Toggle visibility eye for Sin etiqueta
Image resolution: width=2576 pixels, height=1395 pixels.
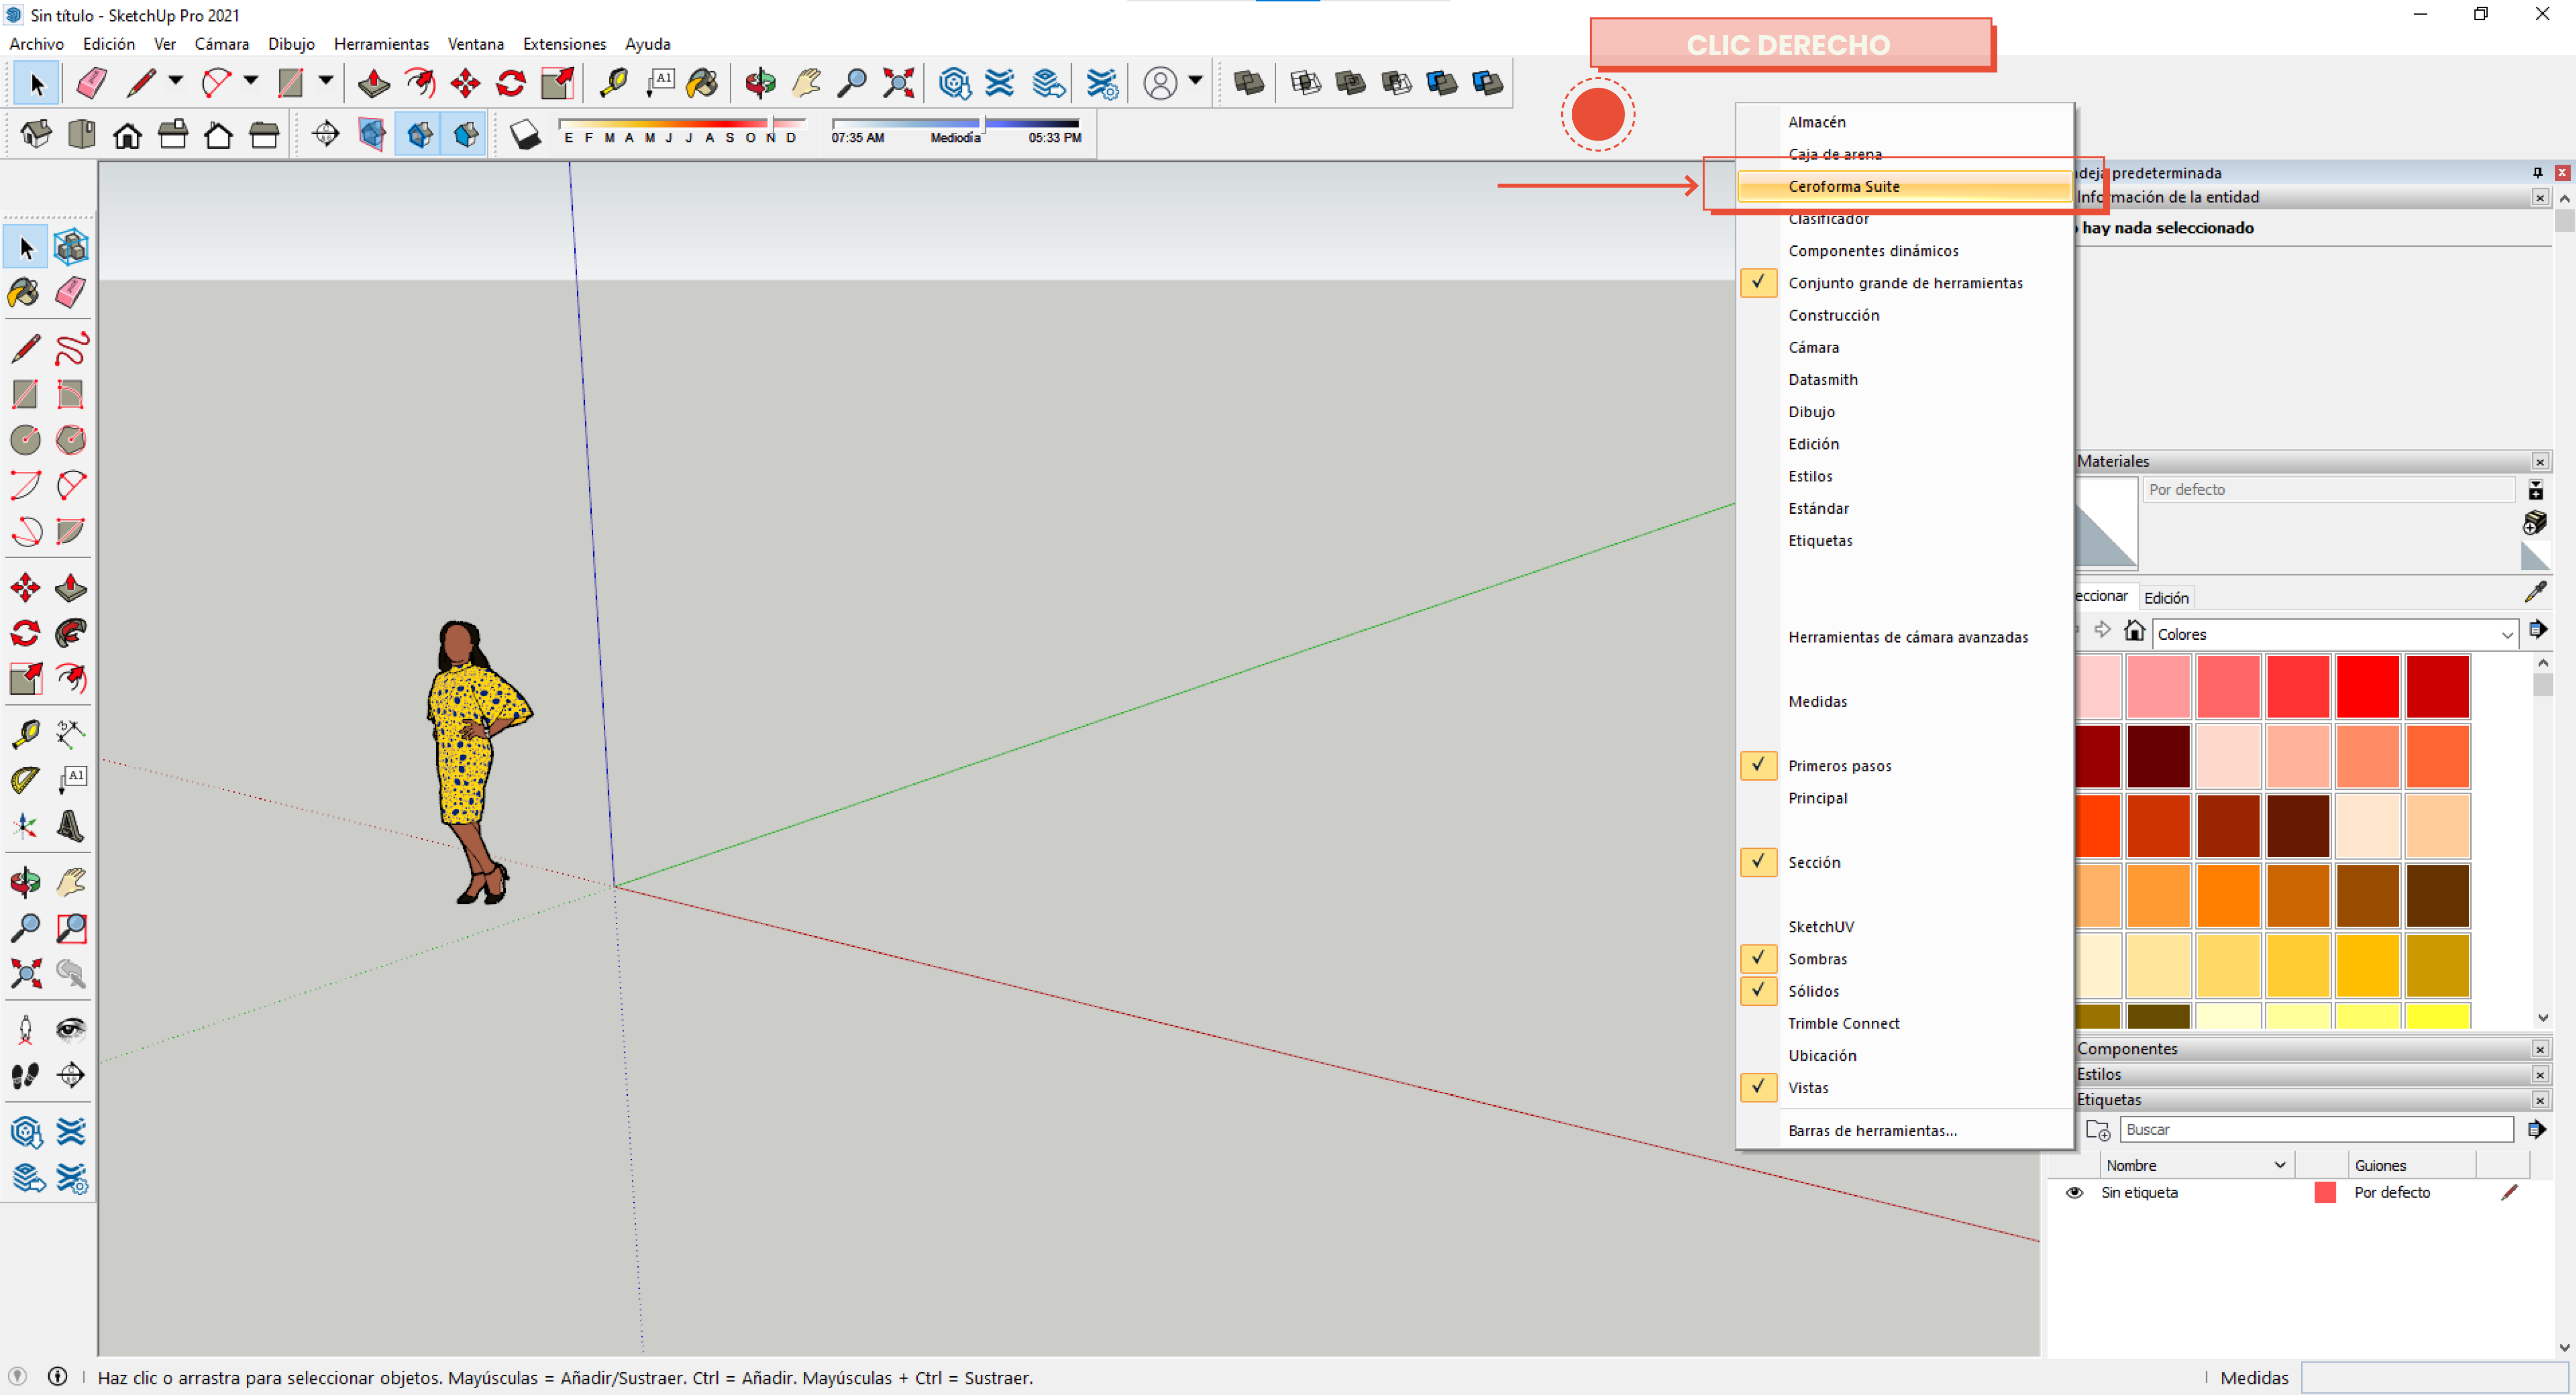tap(2074, 1192)
